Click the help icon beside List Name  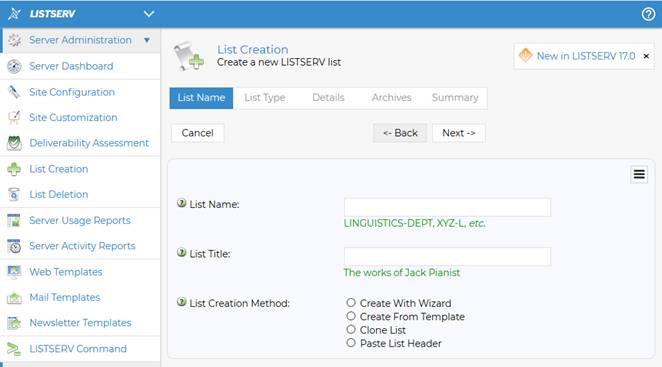[x=182, y=203]
